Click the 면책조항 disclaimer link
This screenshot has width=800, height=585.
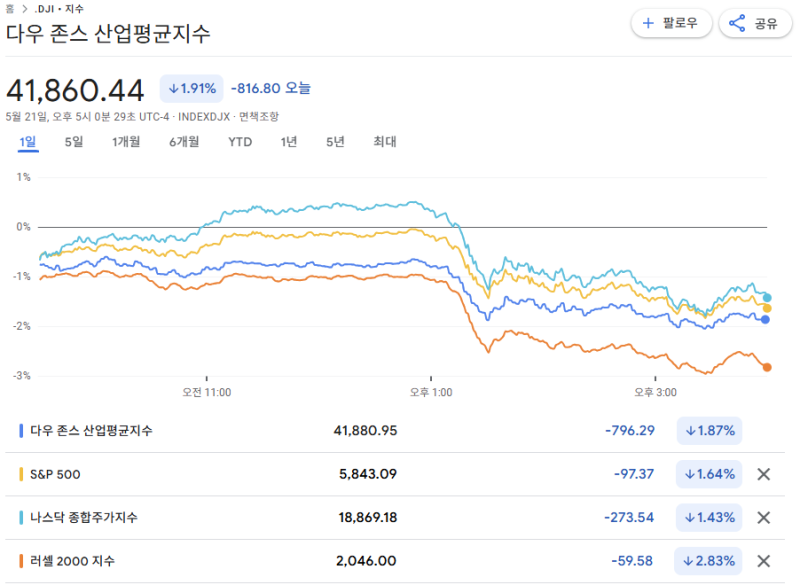click(259, 117)
